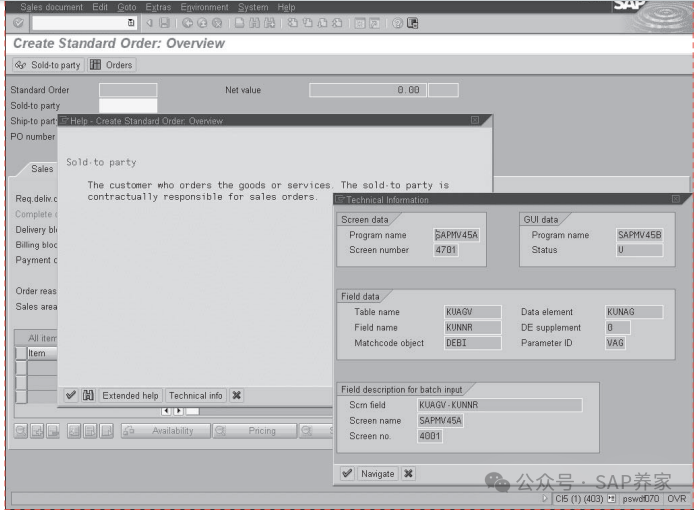Screen dimensions: 694x510
Task: Open the Sales document menu
Action: click(x=51, y=7)
